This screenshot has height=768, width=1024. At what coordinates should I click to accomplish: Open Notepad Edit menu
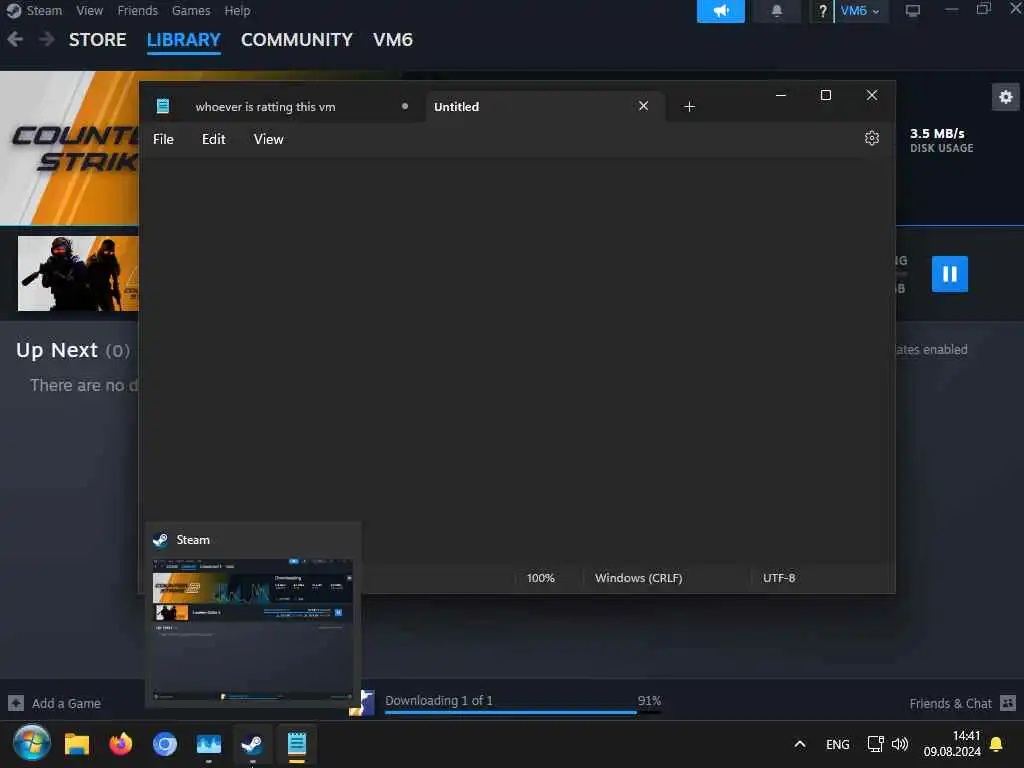[x=214, y=139]
